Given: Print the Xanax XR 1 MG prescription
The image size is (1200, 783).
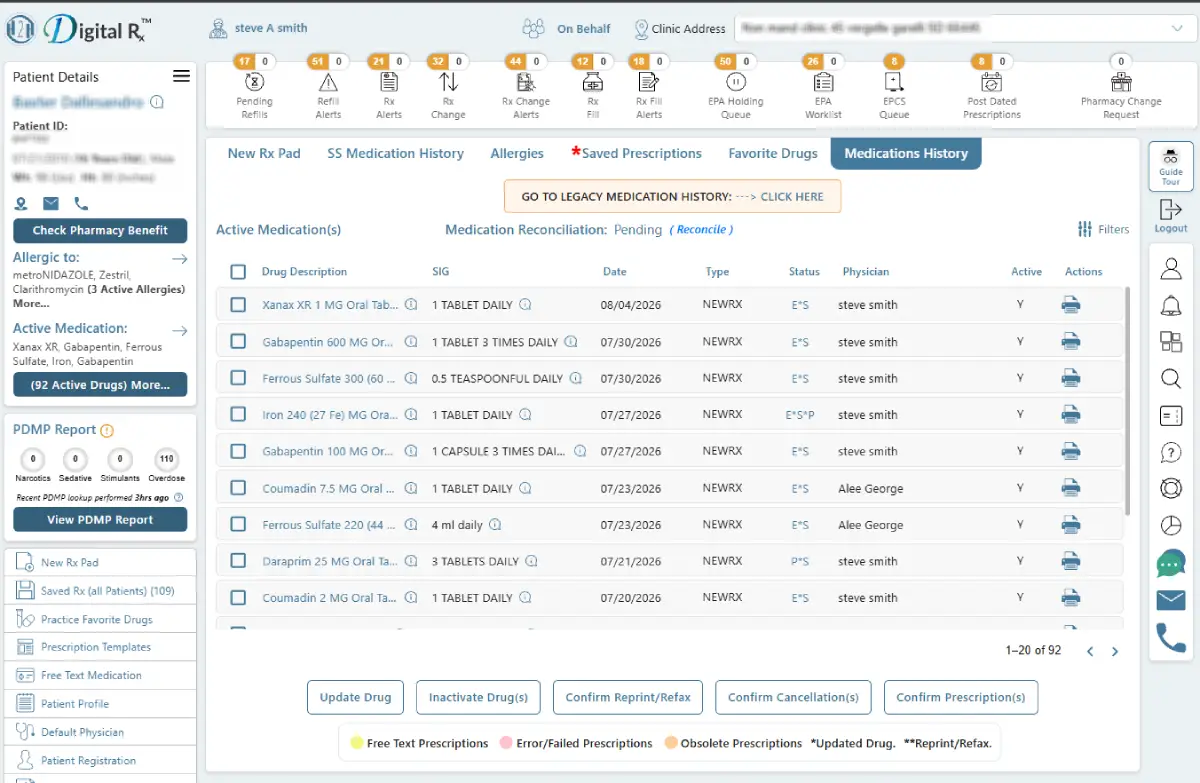Looking at the screenshot, I should [x=1071, y=305].
